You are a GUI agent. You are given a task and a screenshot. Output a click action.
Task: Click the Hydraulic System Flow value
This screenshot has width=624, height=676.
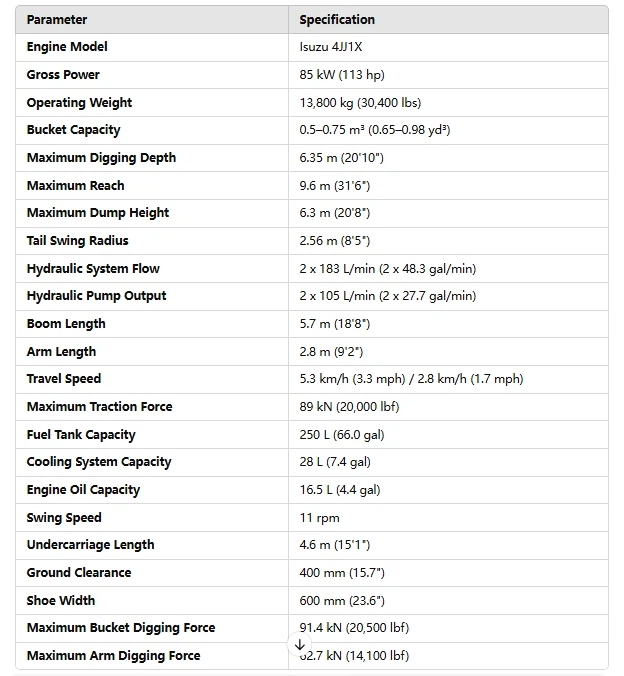(x=387, y=269)
